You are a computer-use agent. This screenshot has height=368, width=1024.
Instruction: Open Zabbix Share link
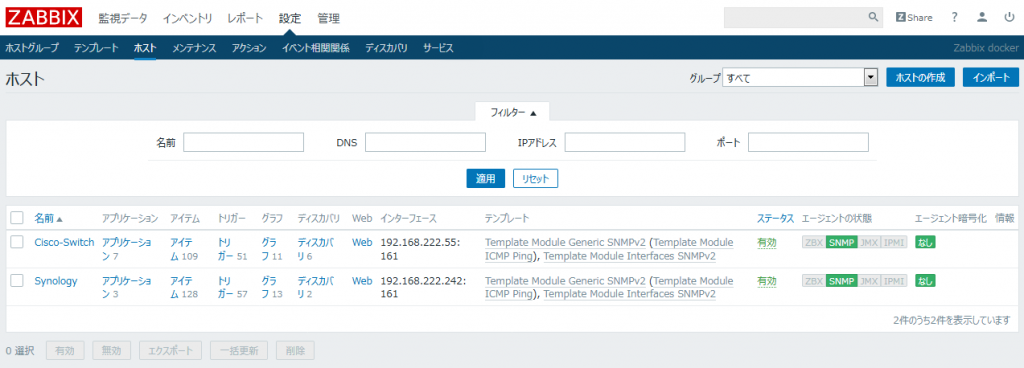click(914, 18)
